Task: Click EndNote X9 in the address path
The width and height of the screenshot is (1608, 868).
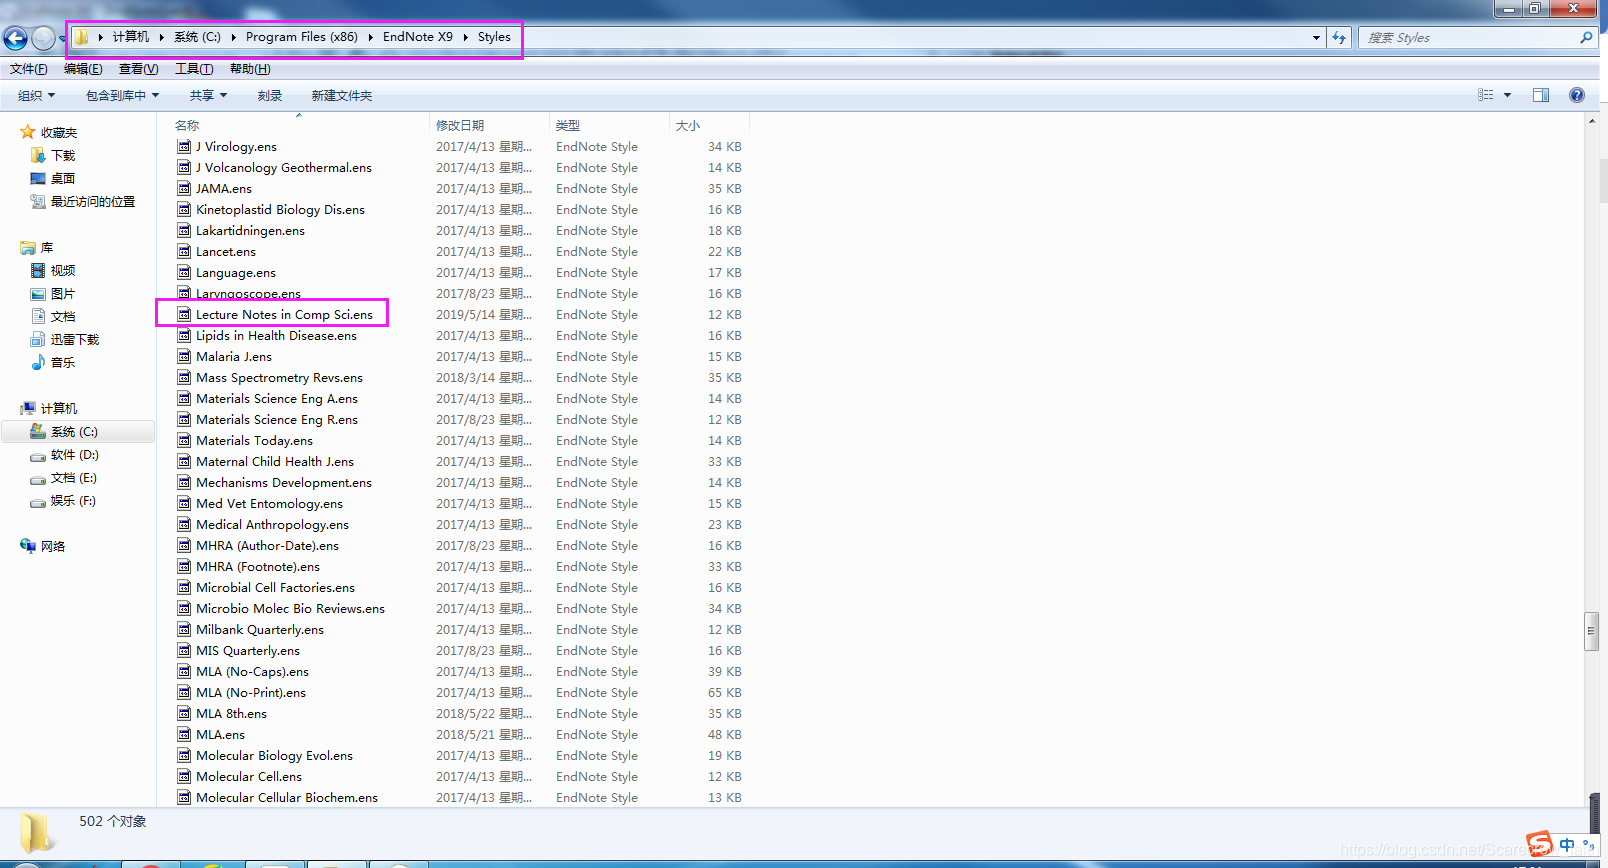Action: click(x=418, y=37)
